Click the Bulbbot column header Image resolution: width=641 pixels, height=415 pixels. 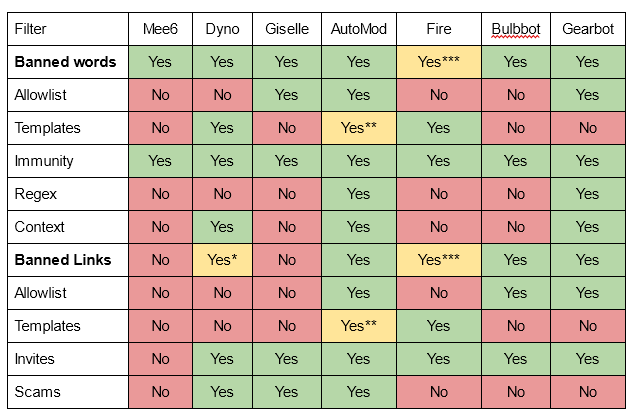pyautogui.click(x=515, y=29)
